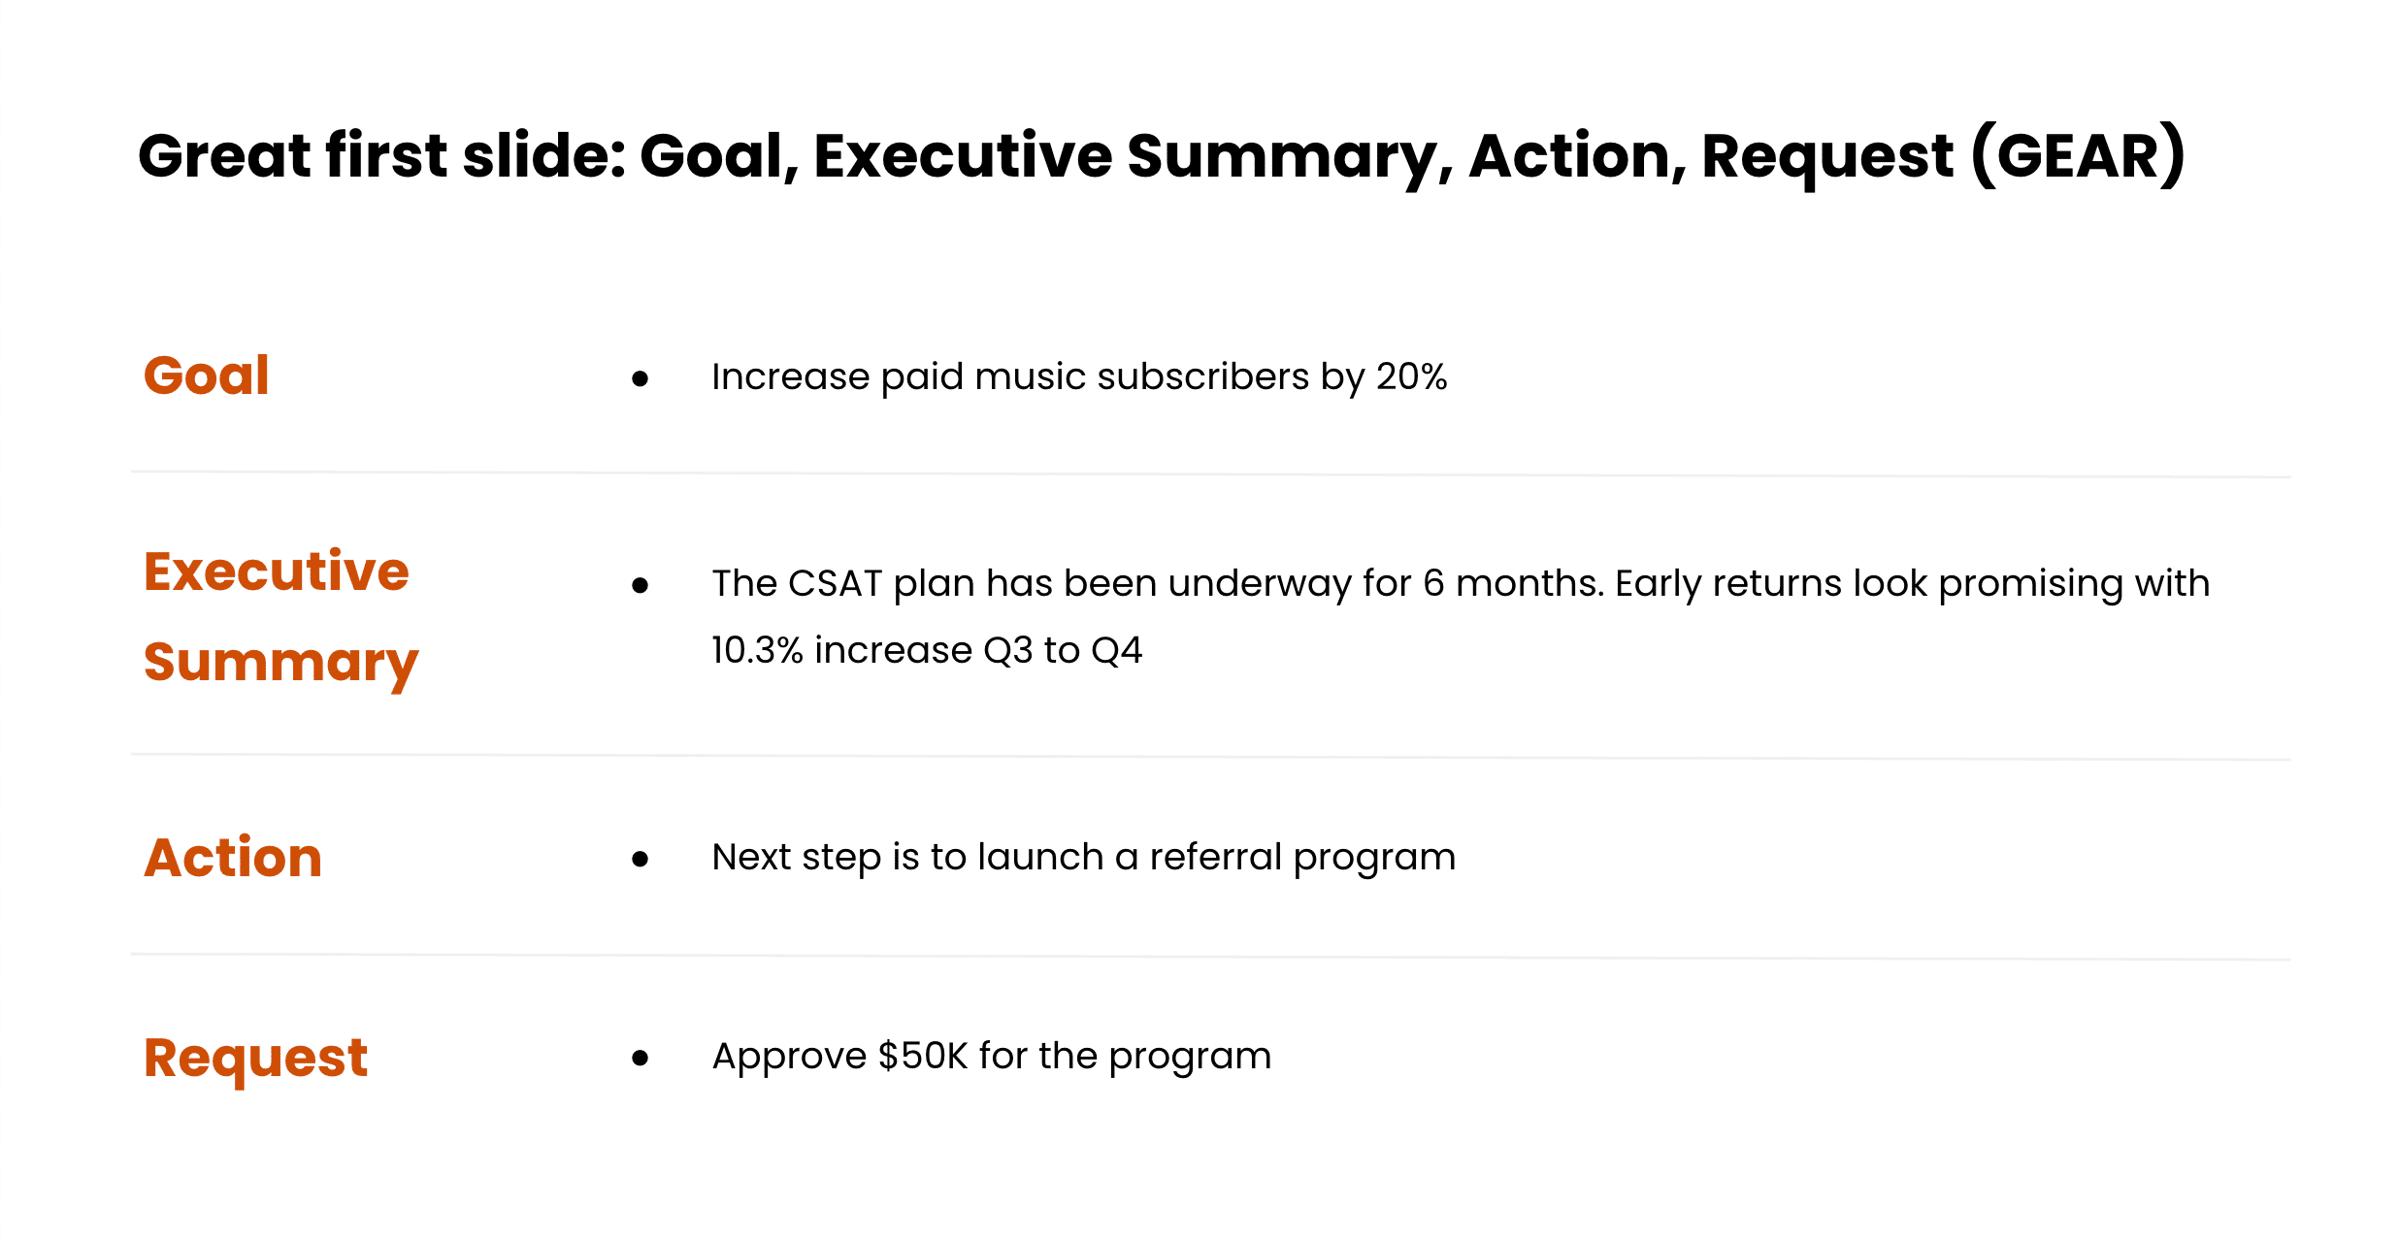Click the '(GEAR)' acronym in the title
Viewport: 2400px width, 1241px height.
coord(2078,157)
